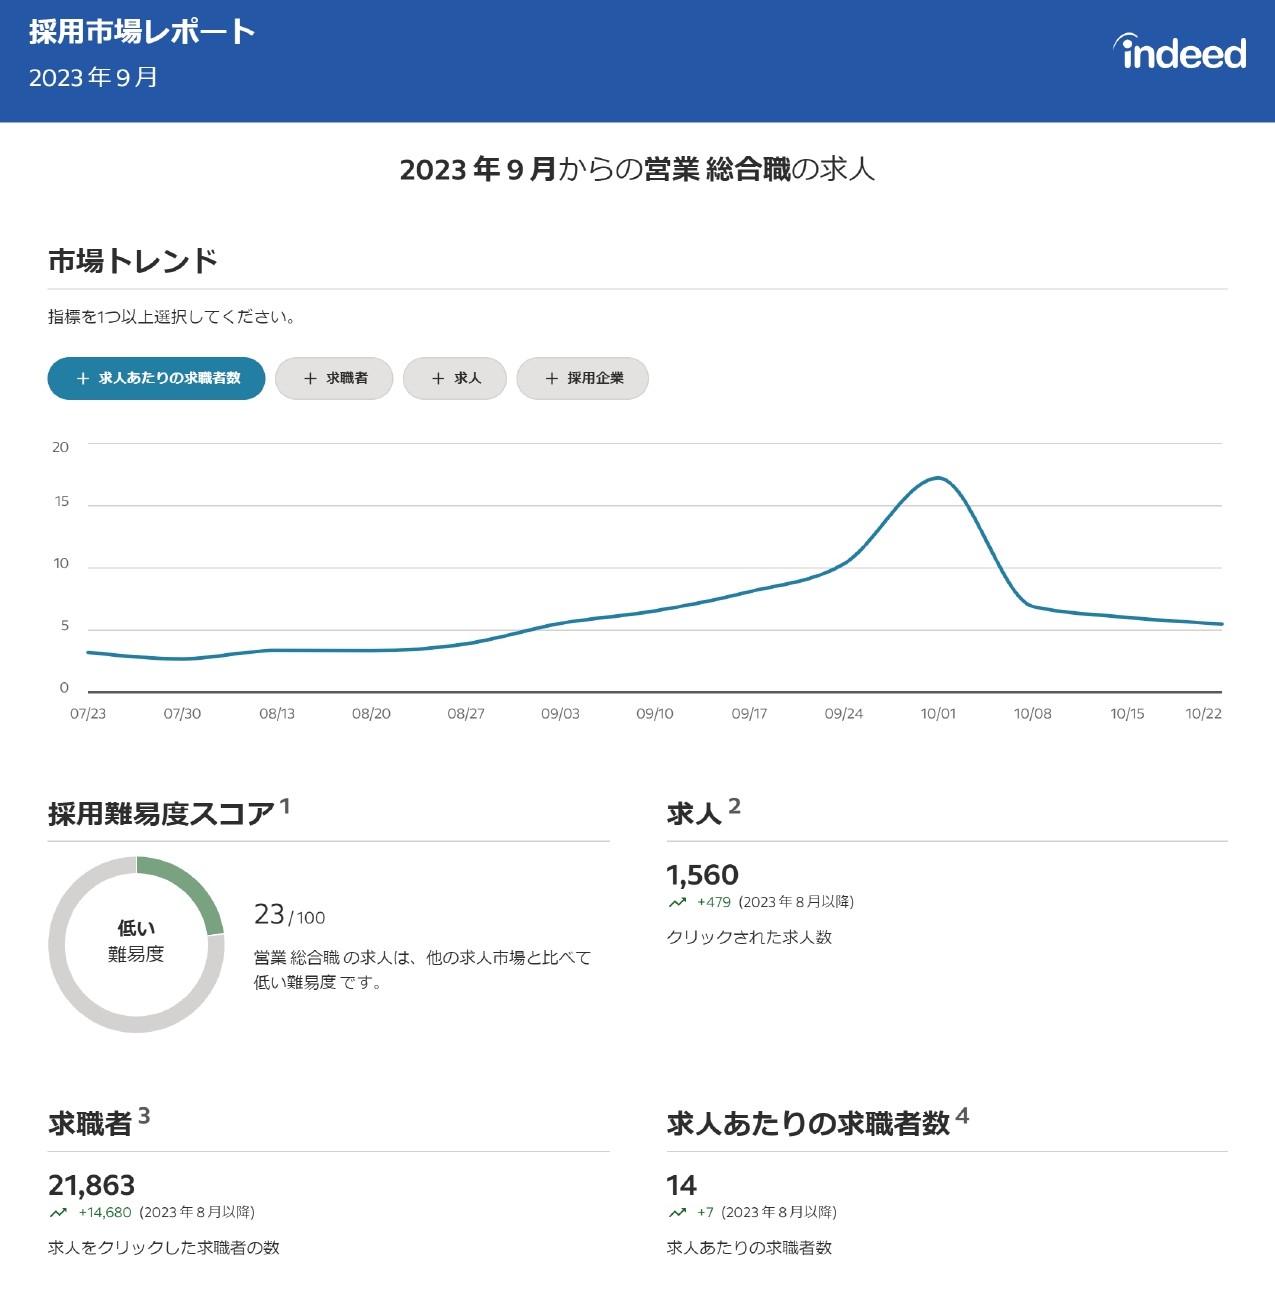1275x1307 pixels.
Task: Click the 10/08 date label on chart axis
Action: [x=1033, y=714]
